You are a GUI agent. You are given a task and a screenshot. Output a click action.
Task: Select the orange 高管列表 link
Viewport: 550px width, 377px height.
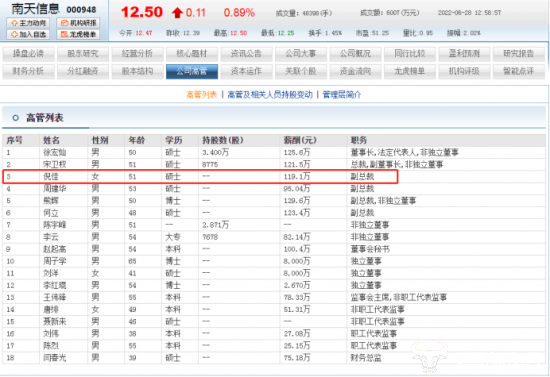(202, 95)
